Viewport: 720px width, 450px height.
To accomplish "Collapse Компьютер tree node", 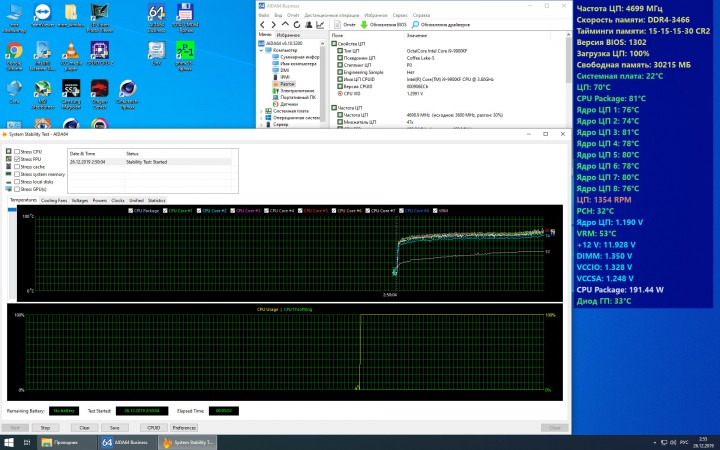I will pyautogui.click(x=261, y=50).
